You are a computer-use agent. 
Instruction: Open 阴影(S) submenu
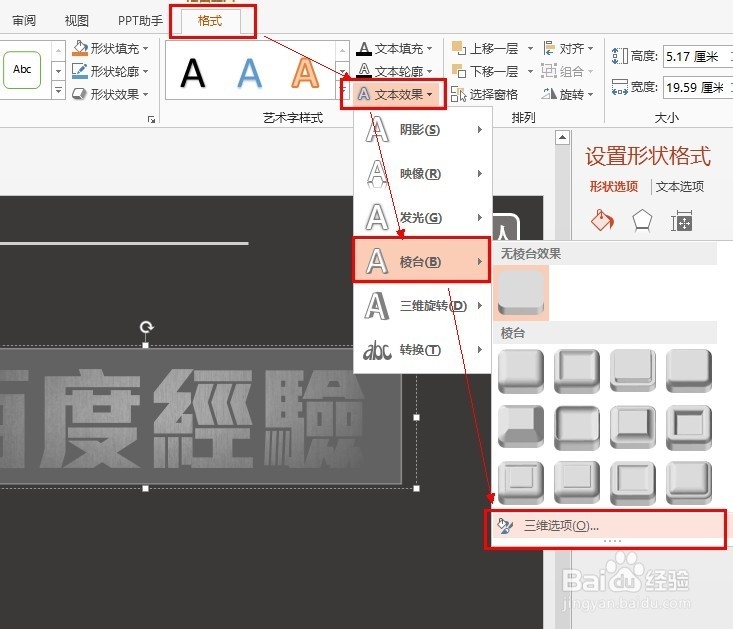(x=423, y=129)
